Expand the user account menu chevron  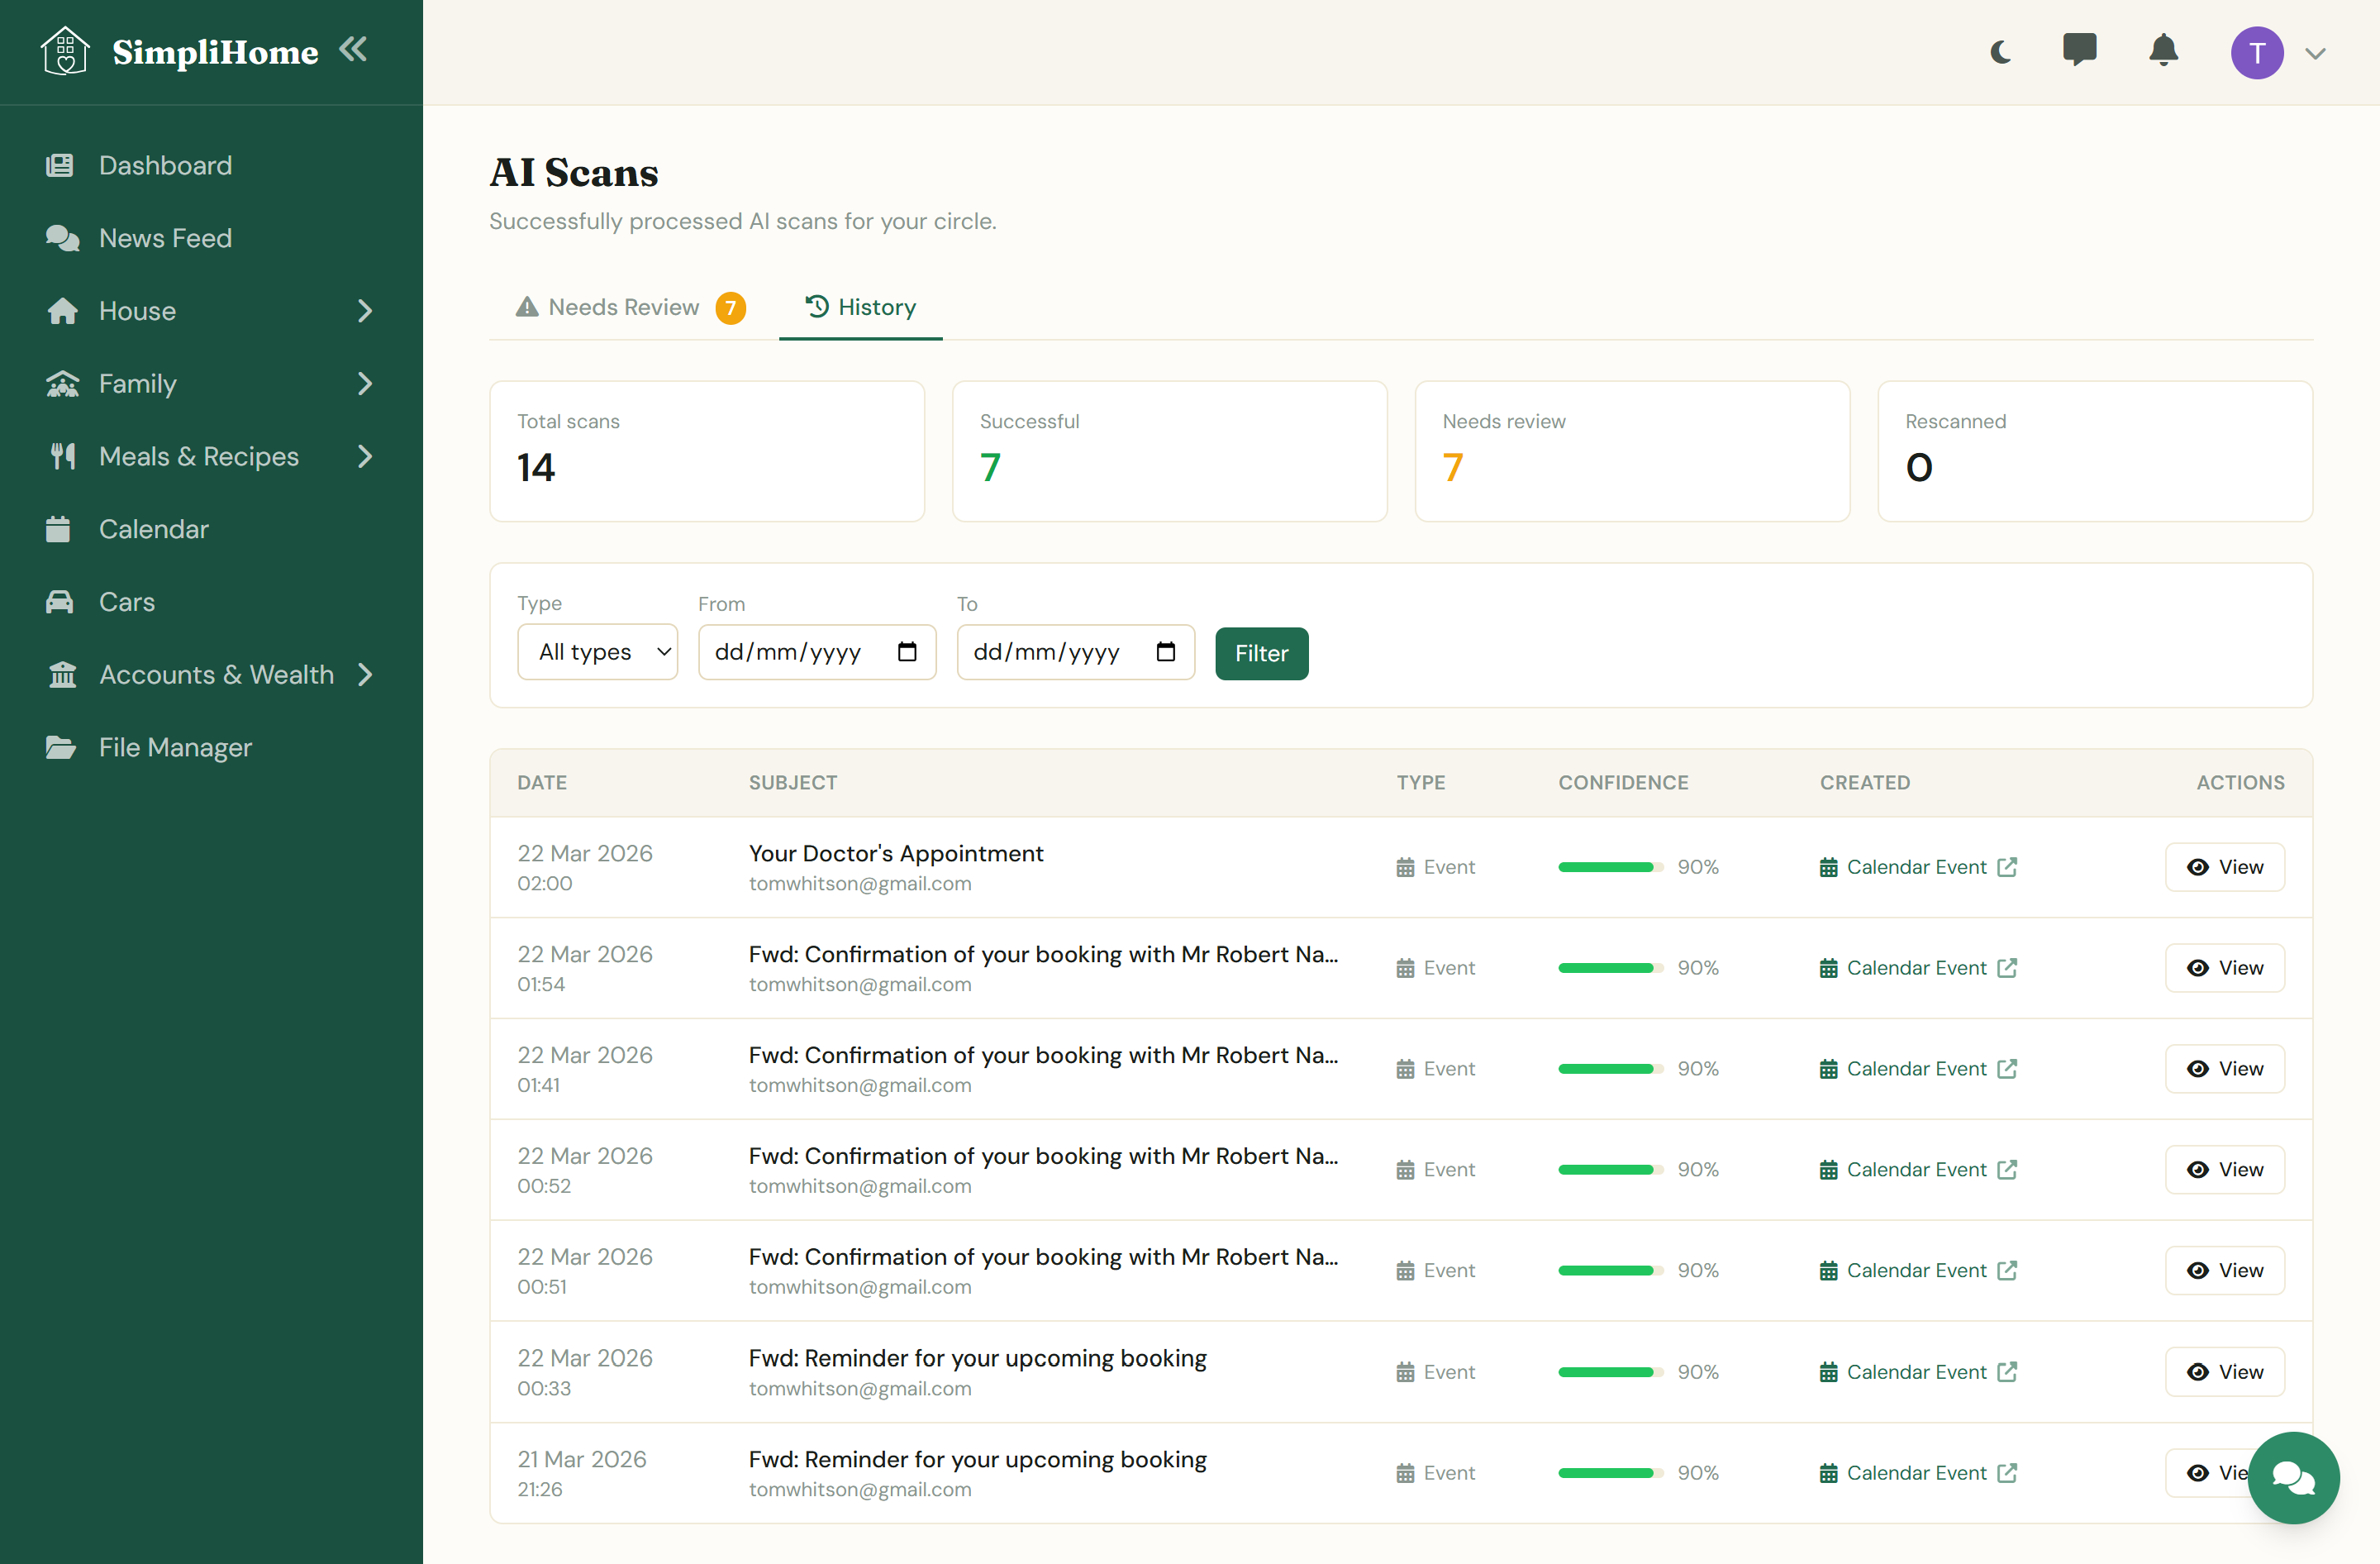[2315, 54]
